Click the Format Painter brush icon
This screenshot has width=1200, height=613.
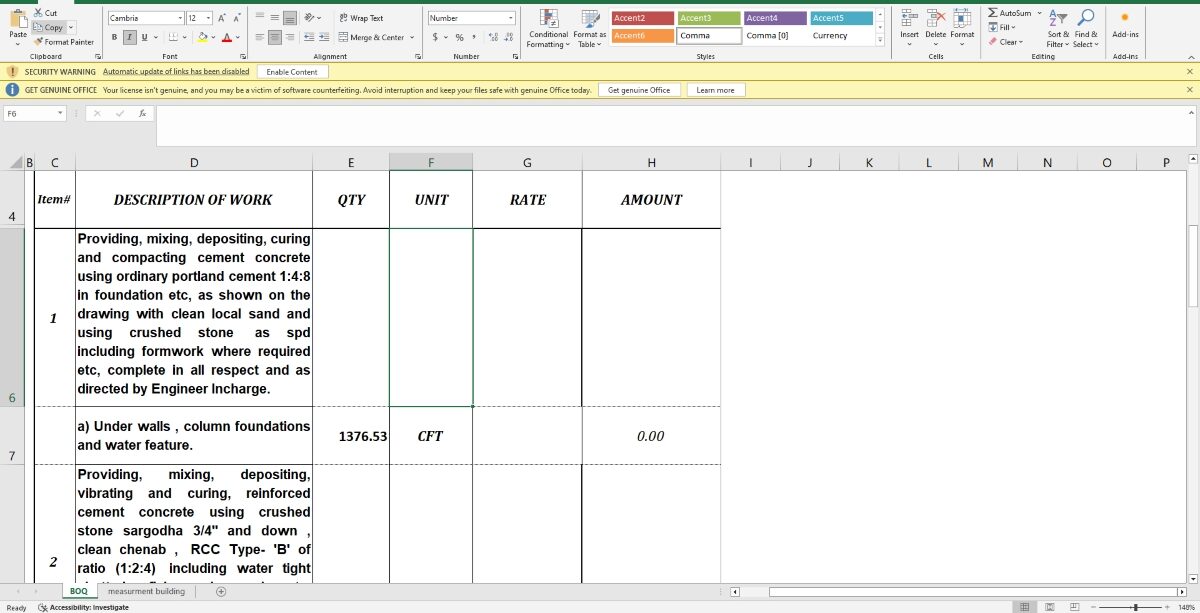(38, 42)
